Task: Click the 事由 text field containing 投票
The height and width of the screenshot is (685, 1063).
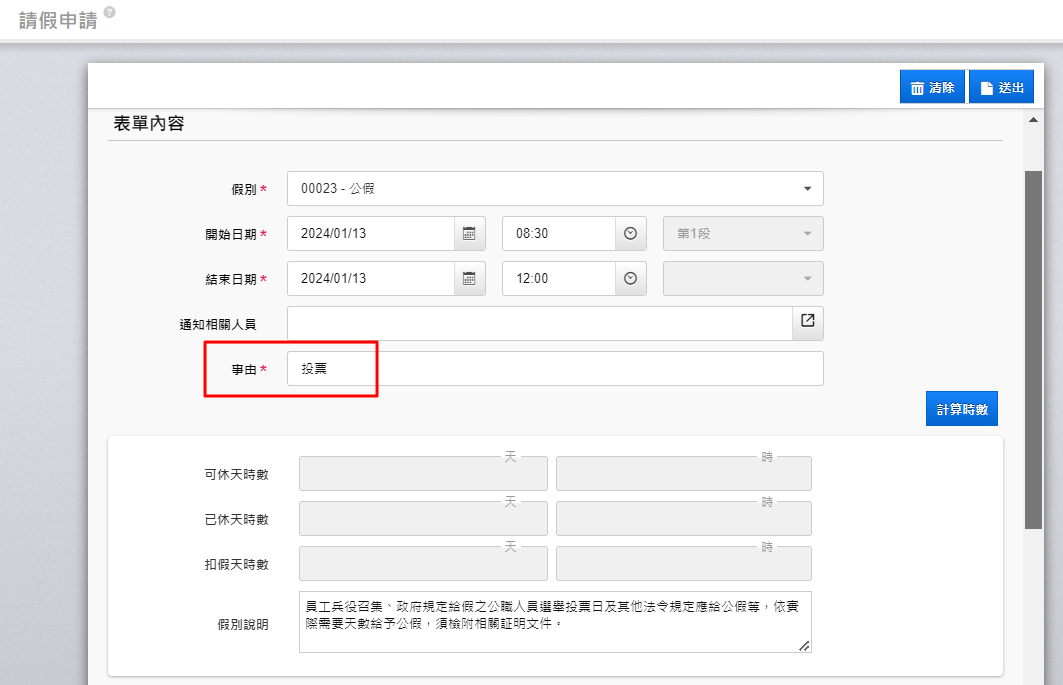Action: coord(555,368)
